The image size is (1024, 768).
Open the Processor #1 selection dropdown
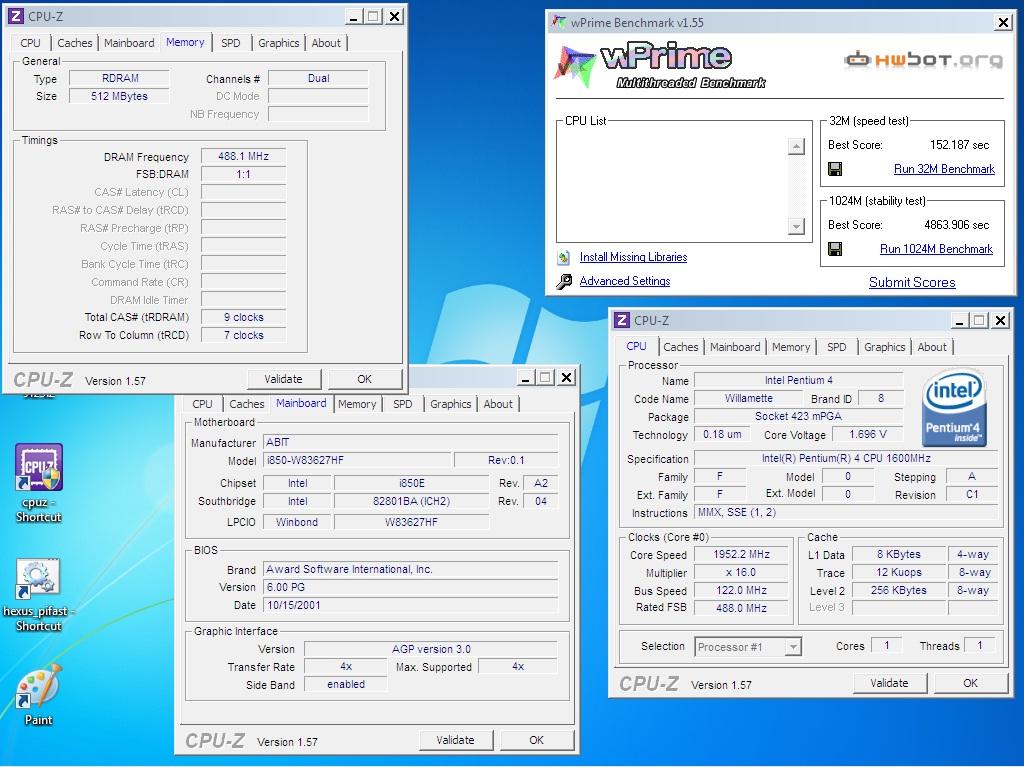click(748, 647)
